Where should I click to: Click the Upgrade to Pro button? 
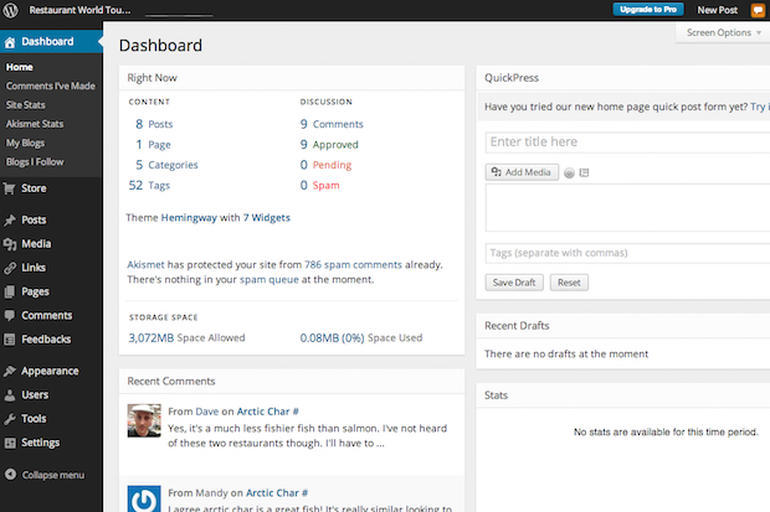pyautogui.click(x=648, y=9)
